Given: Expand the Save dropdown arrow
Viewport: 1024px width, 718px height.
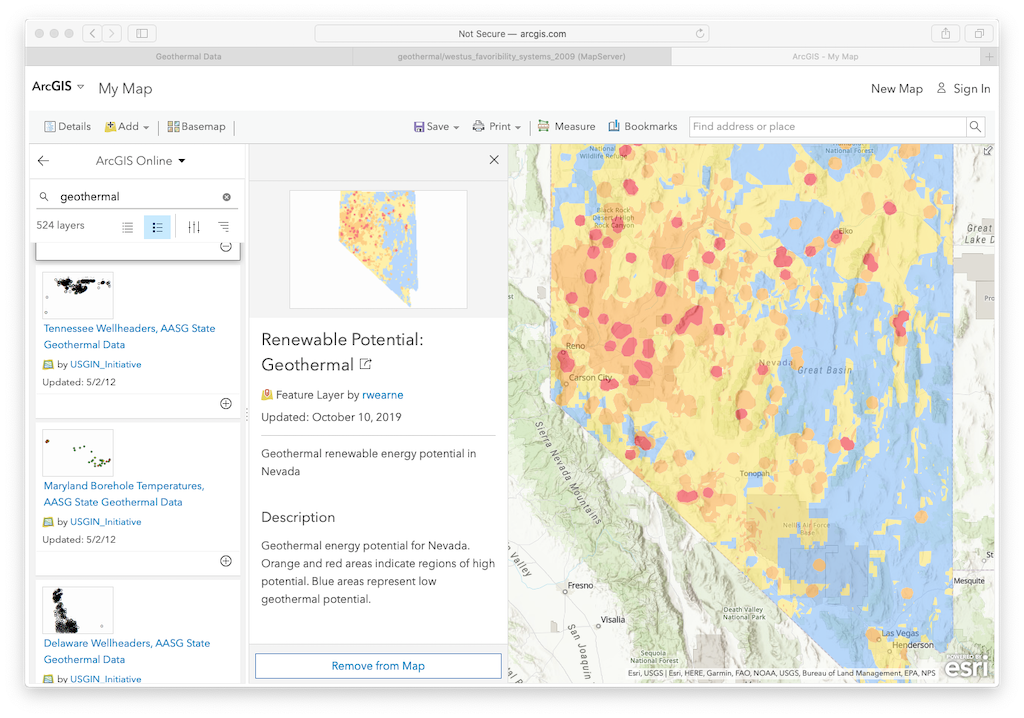Looking at the screenshot, I should [455, 126].
